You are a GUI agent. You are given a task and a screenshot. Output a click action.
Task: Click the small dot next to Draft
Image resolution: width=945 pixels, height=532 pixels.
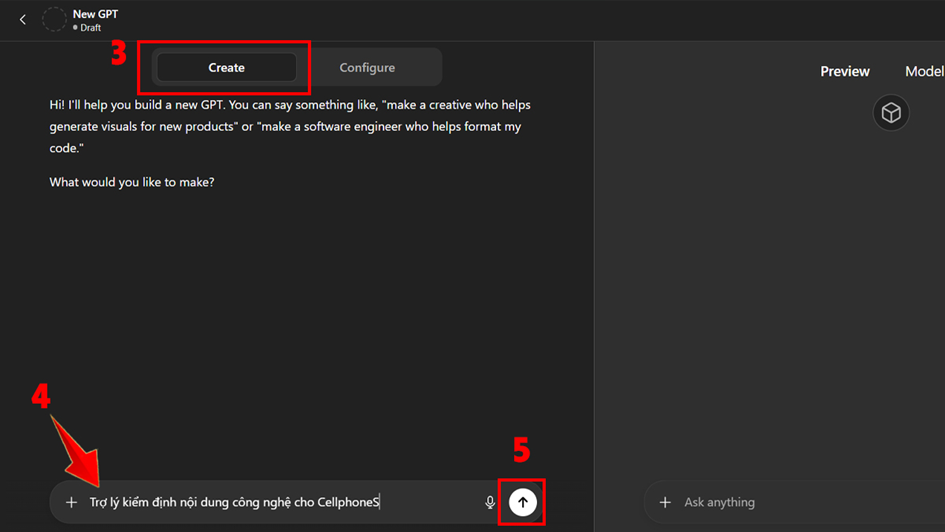point(76,28)
